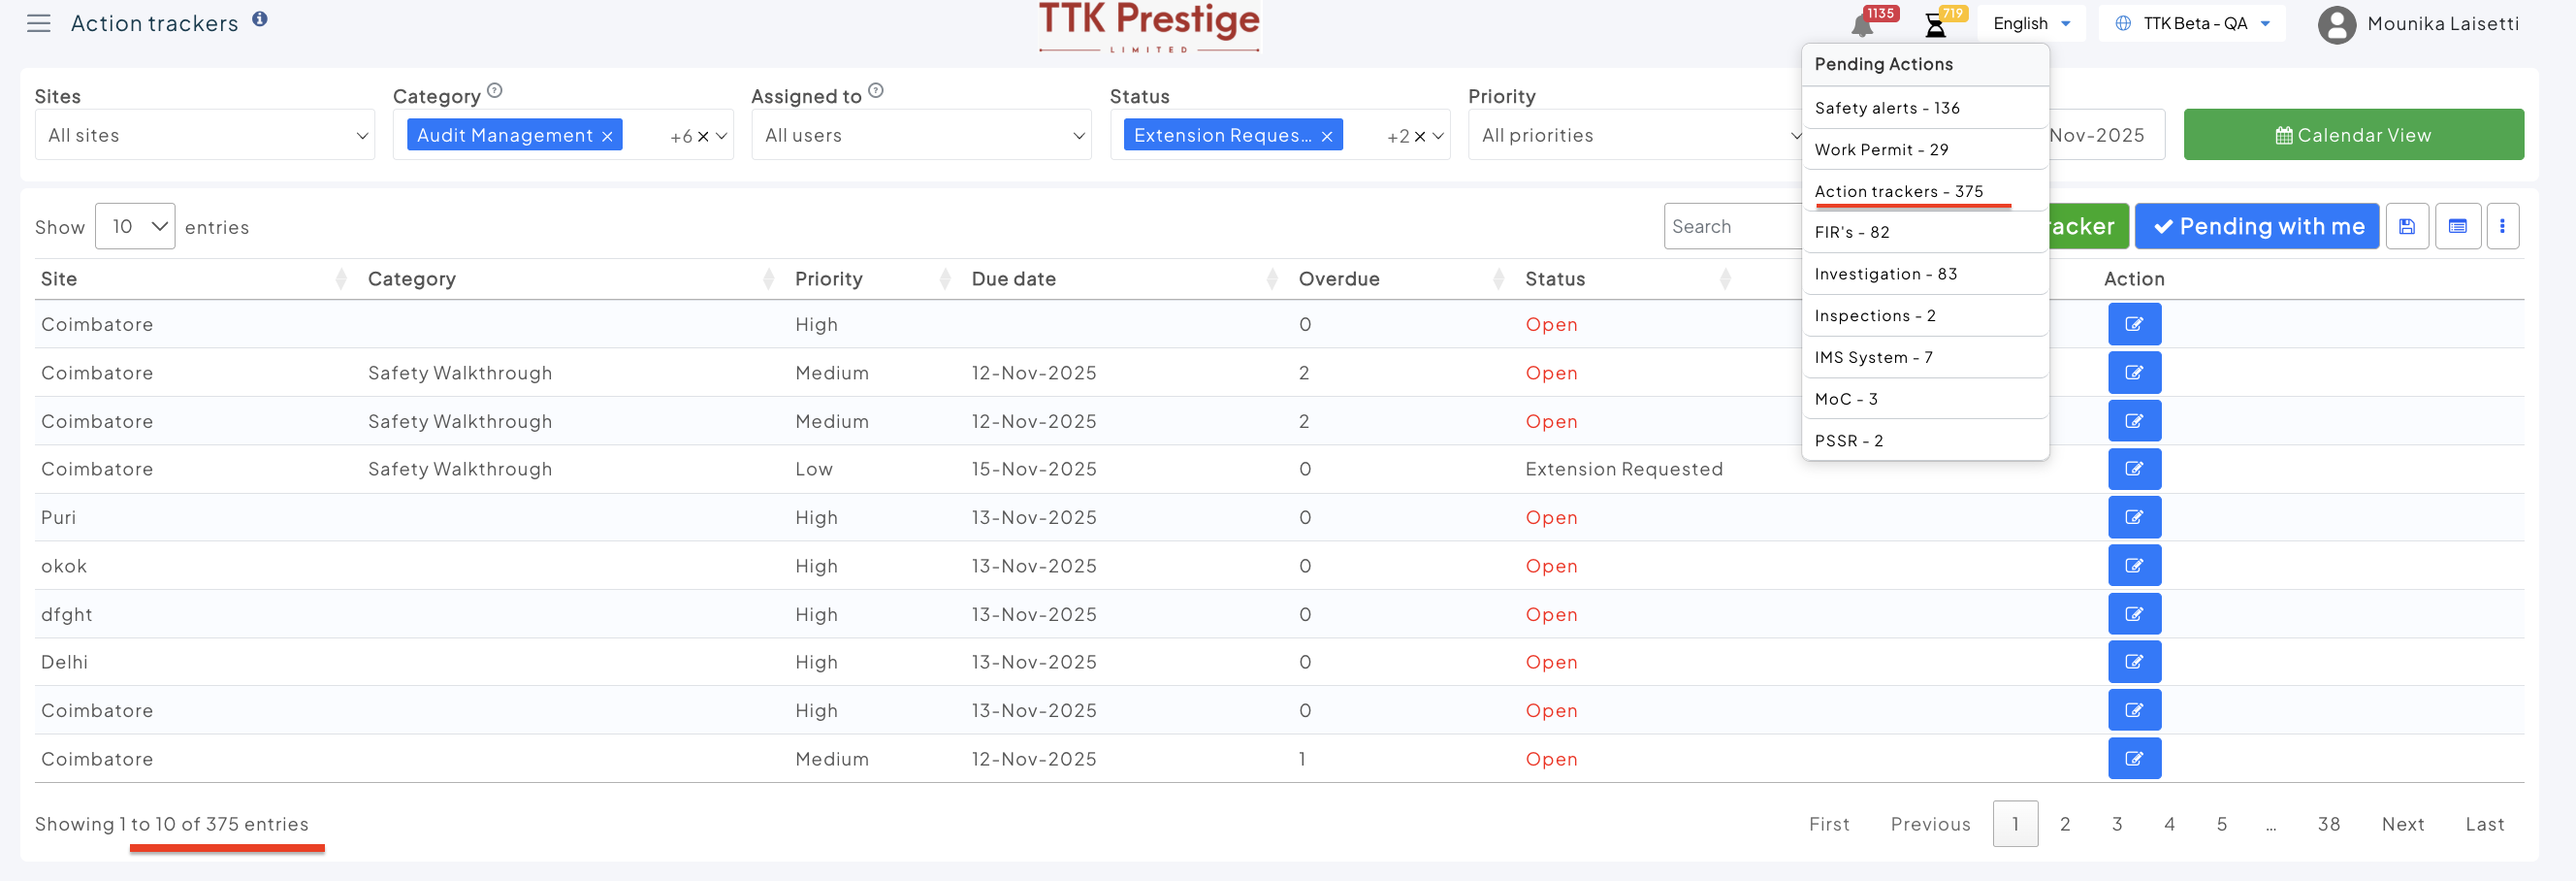The height and width of the screenshot is (881, 2576).
Task: Open the All users assigned dropdown
Action: [920, 135]
